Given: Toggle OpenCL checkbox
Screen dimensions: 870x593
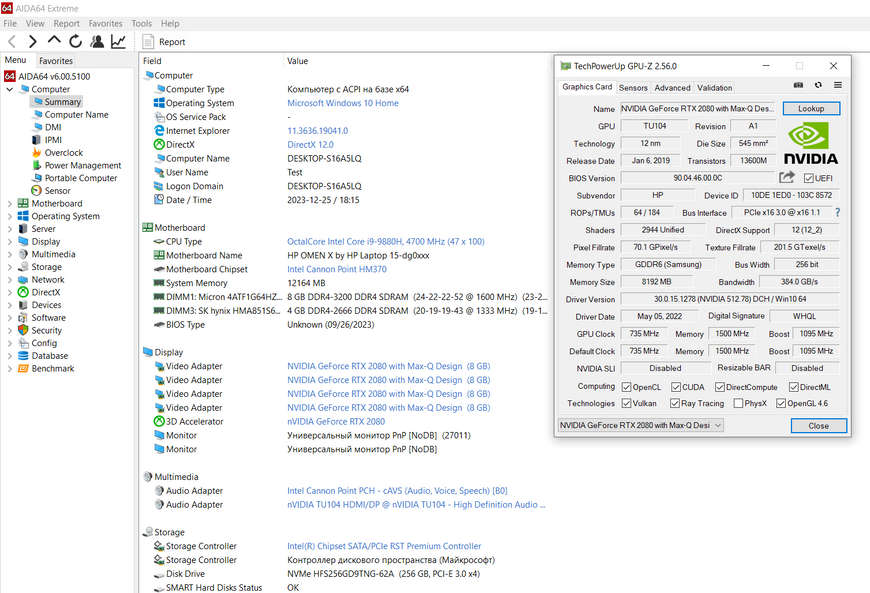Looking at the screenshot, I should (626, 387).
